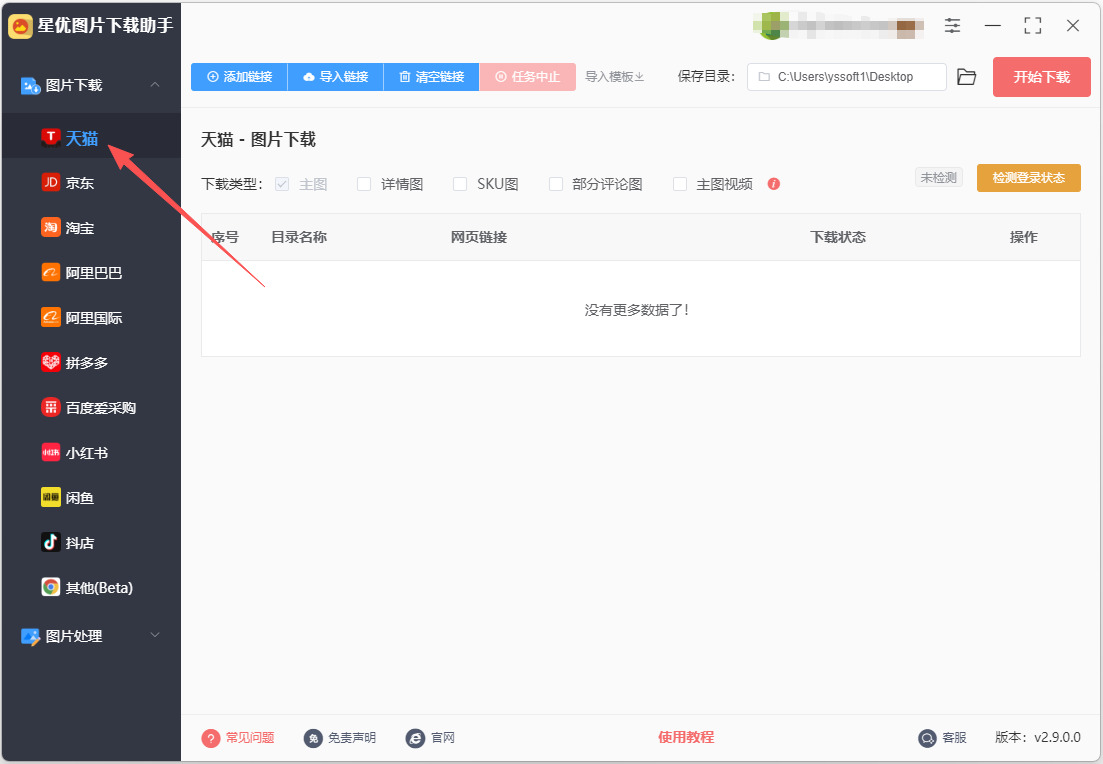This screenshot has height=764, width=1103.
Task: Enable the 主图视频 checkbox
Action: (x=680, y=184)
